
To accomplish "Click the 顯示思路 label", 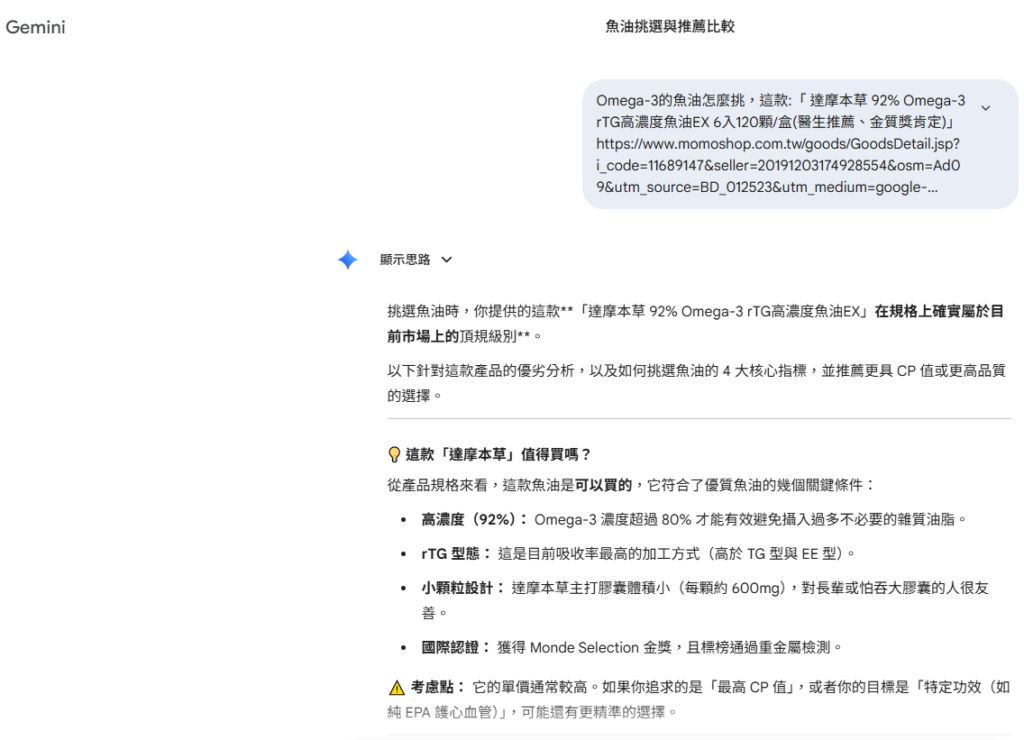I will pyautogui.click(x=405, y=260).
